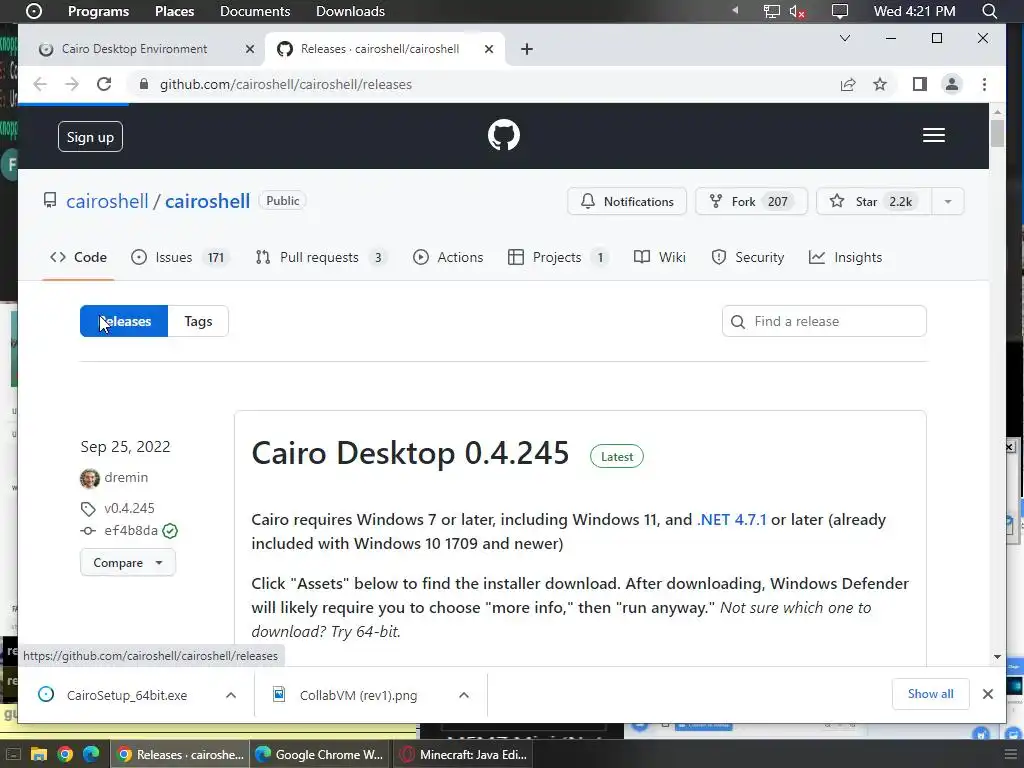This screenshot has height=768, width=1024.
Task: Open Chrome side panel icon
Action: tap(920, 84)
